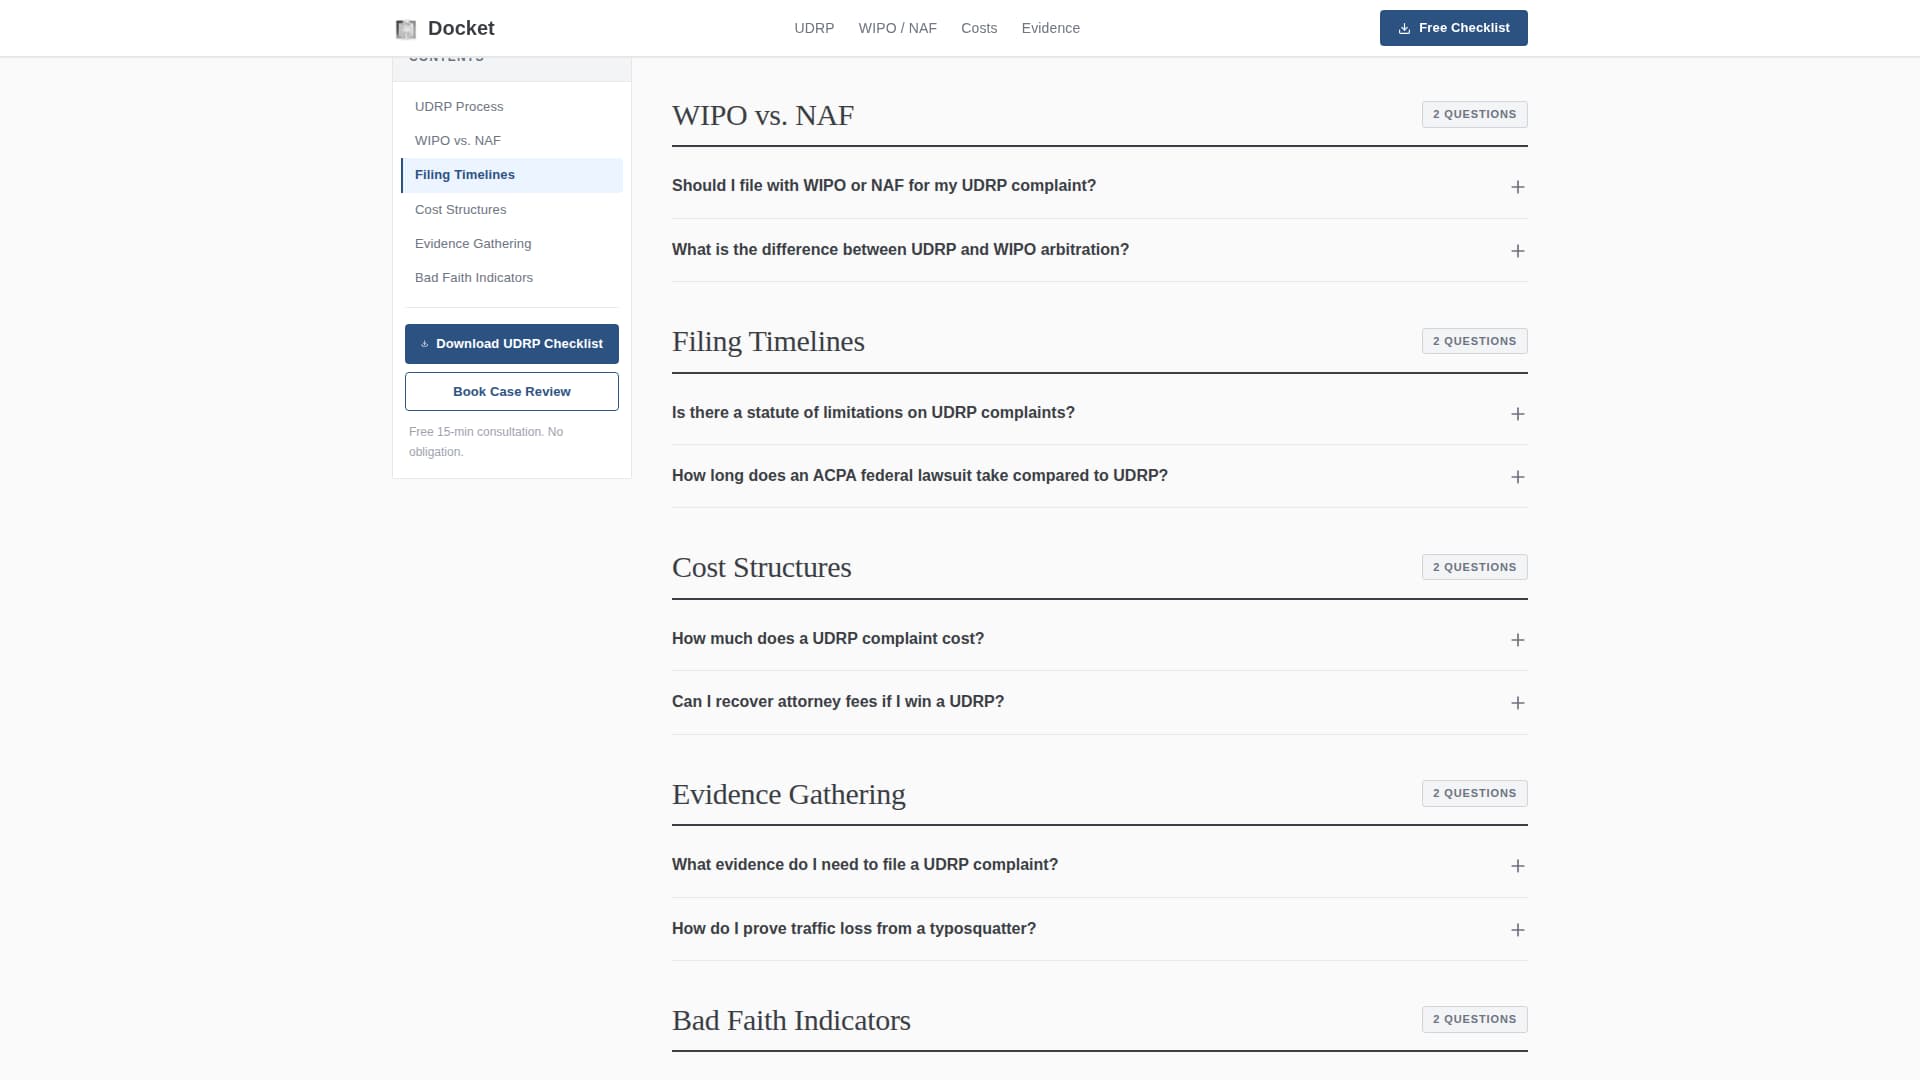Select Evidence in the top navigation
The width and height of the screenshot is (1920, 1080).
(1050, 28)
